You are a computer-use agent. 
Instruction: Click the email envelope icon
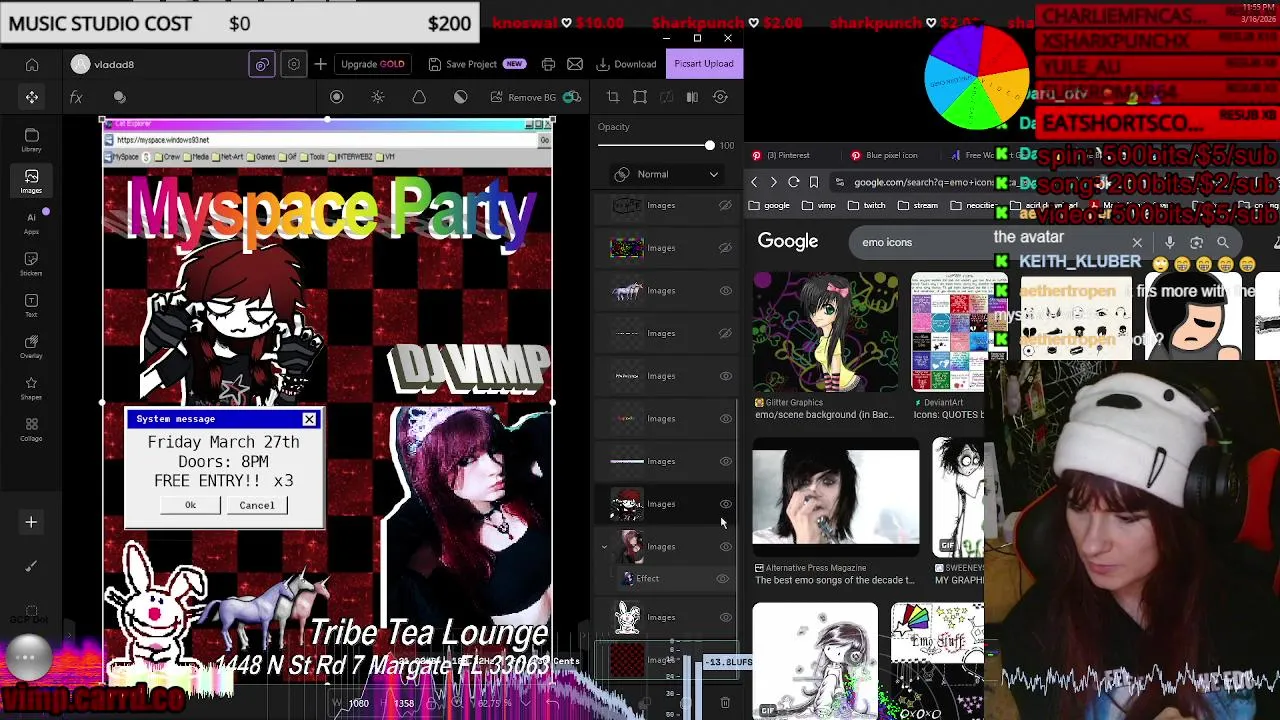coord(575,64)
